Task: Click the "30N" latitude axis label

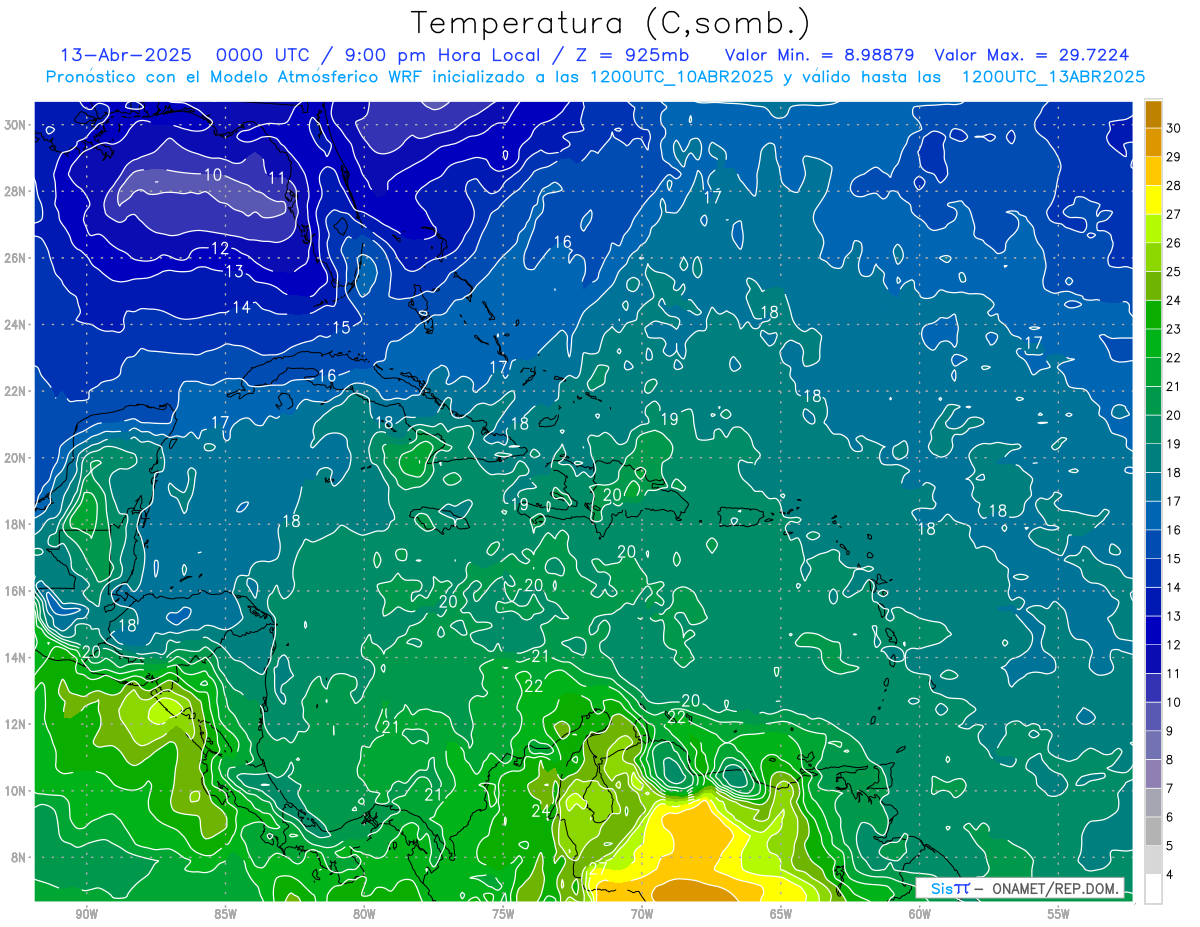Action: [15, 125]
